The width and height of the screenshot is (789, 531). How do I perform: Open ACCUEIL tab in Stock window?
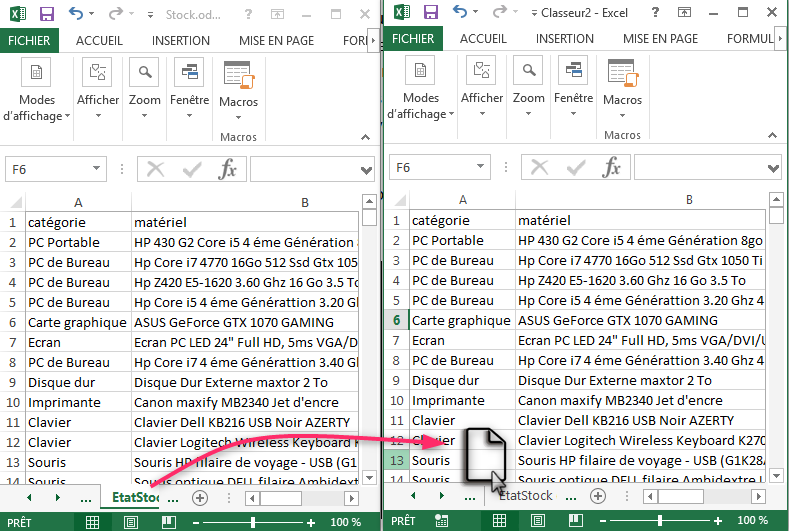tap(99, 41)
